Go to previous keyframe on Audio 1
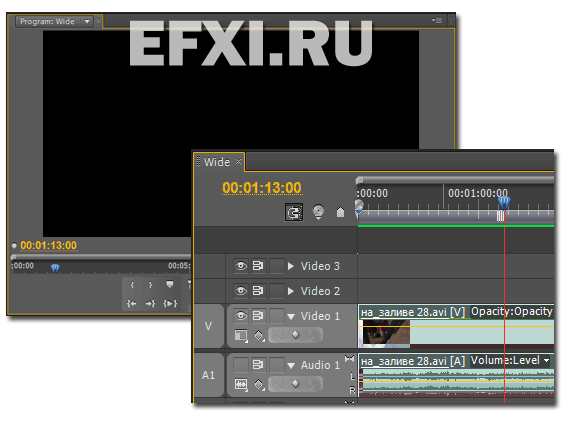 279,384
